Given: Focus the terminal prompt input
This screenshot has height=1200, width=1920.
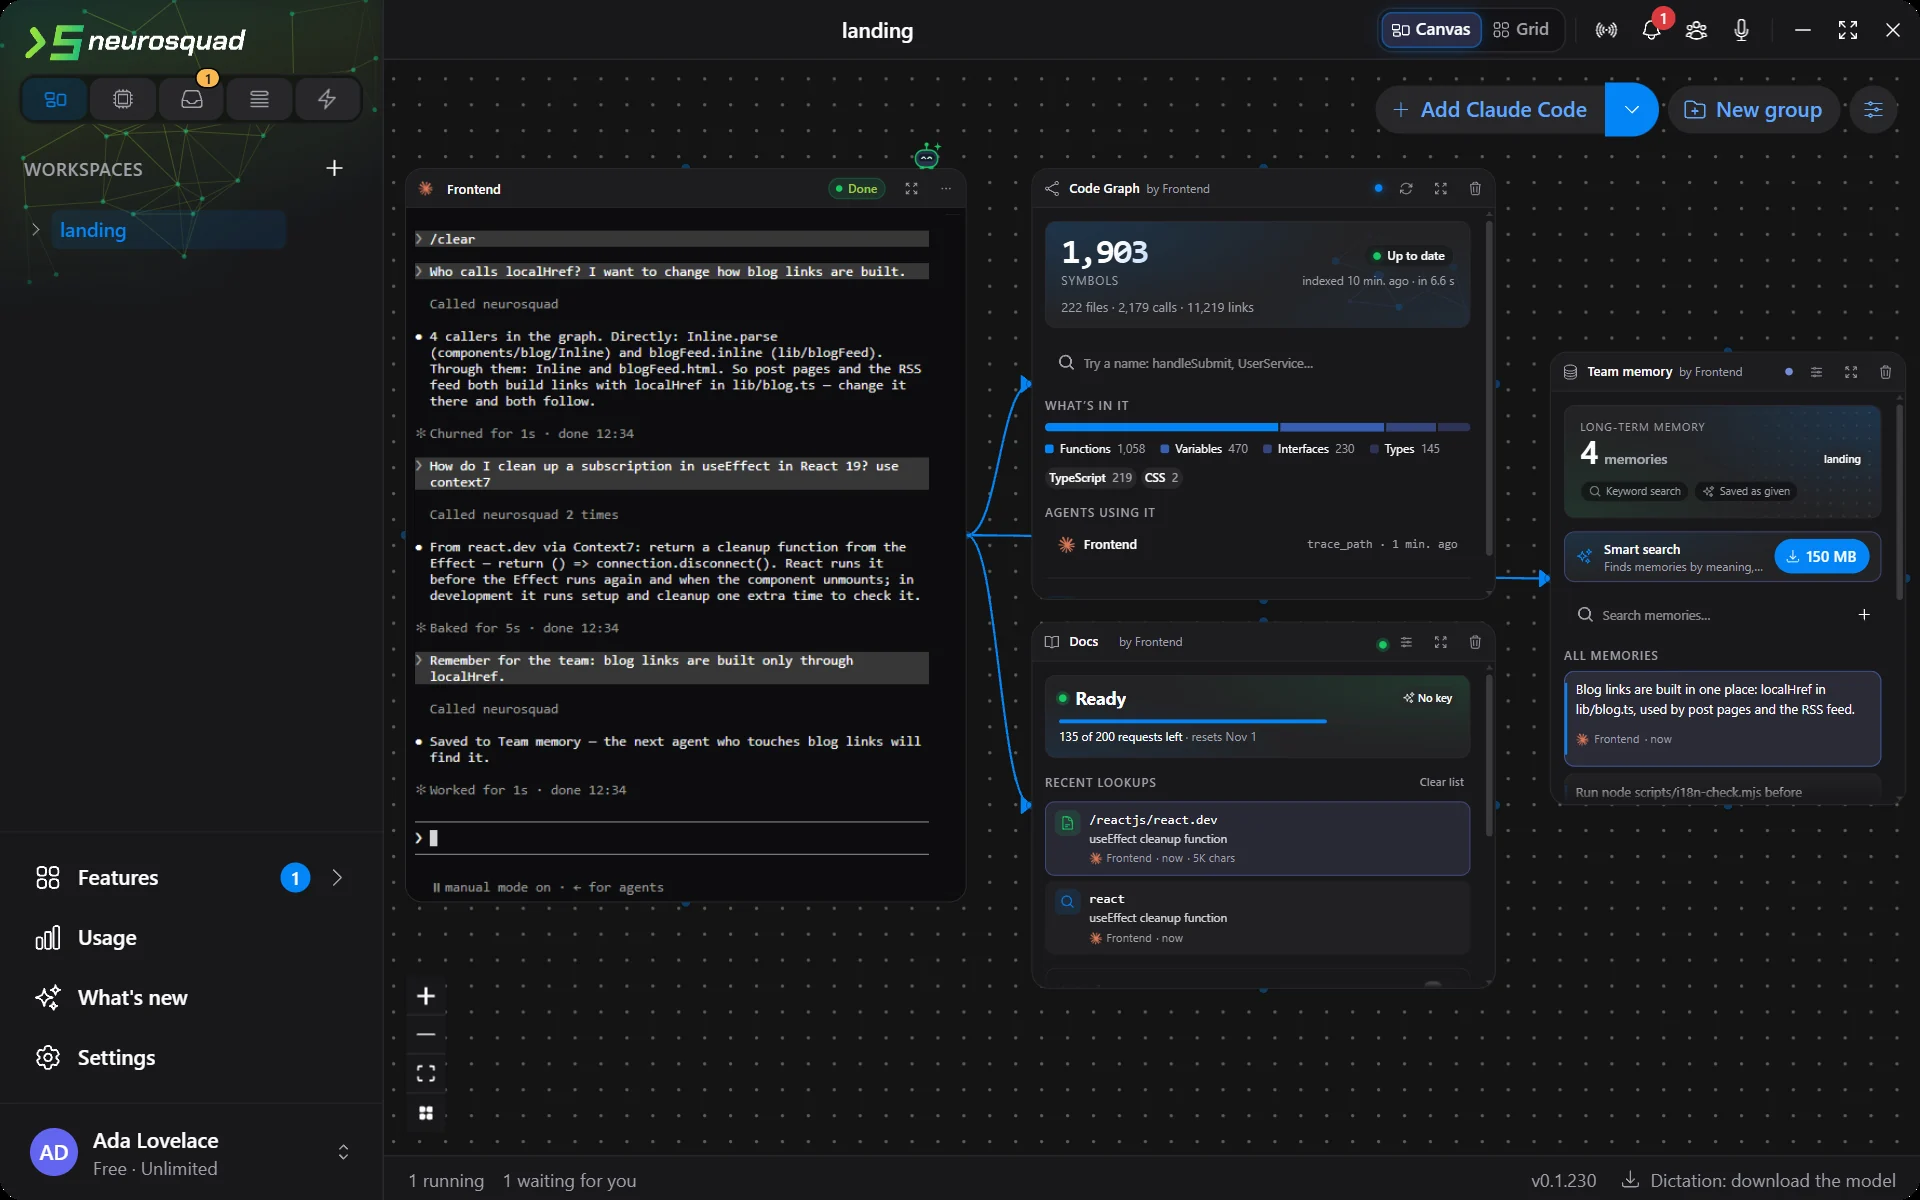Looking at the screenshot, I should coord(672,838).
